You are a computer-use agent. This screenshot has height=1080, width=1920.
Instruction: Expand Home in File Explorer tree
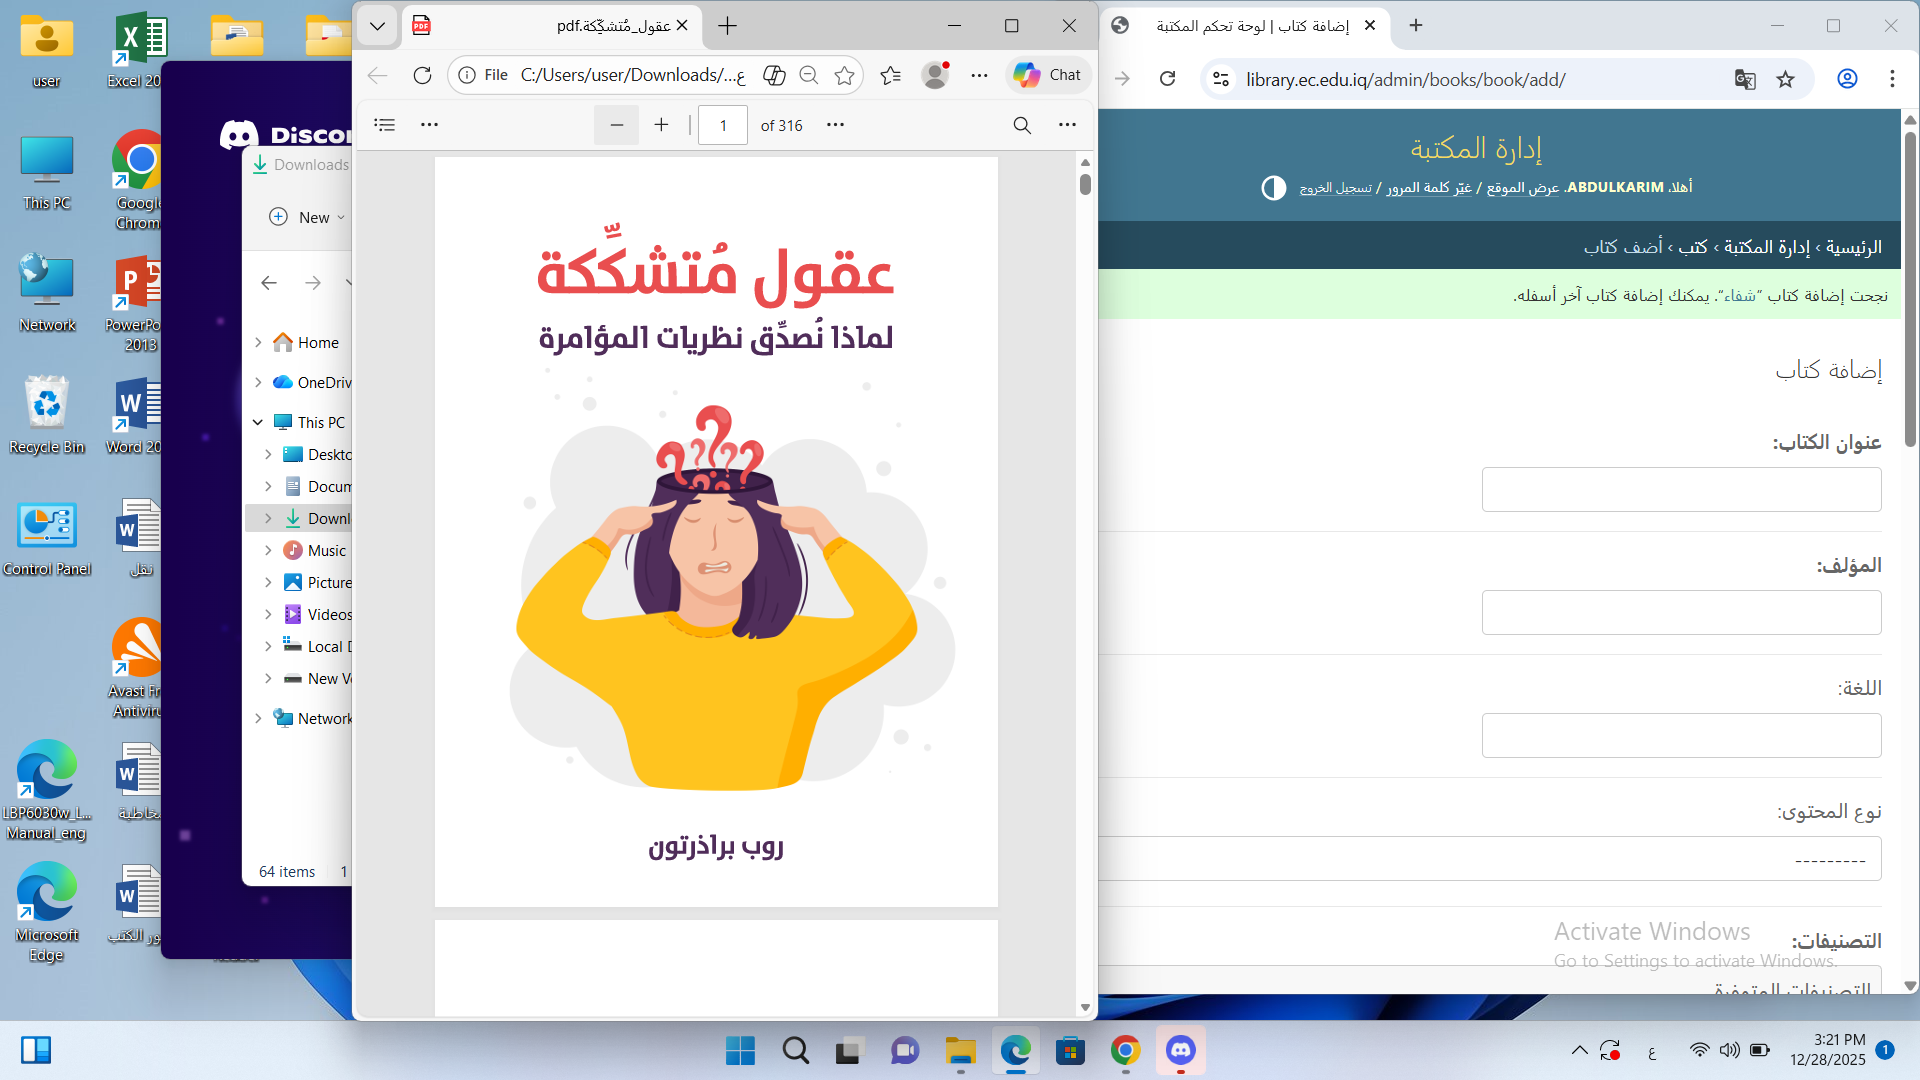[258, 343]
